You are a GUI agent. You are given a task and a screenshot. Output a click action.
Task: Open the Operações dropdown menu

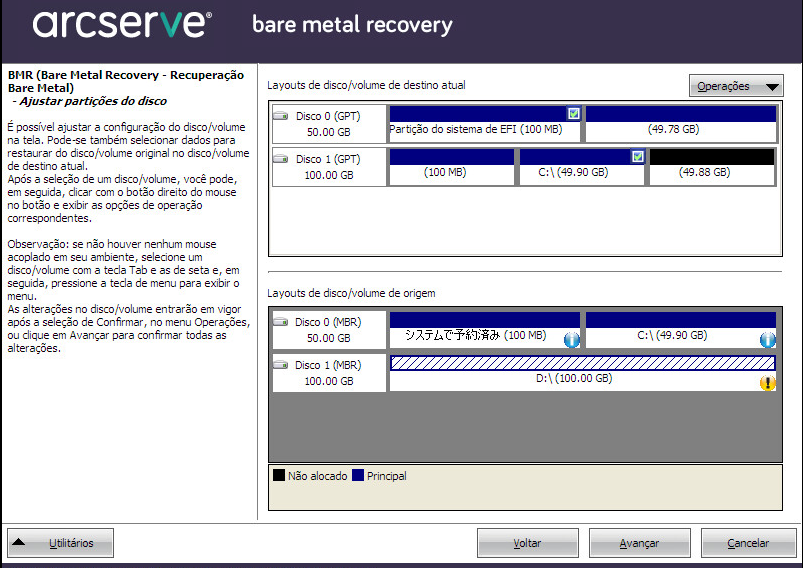pyautogui.click(x=736, y=86)
